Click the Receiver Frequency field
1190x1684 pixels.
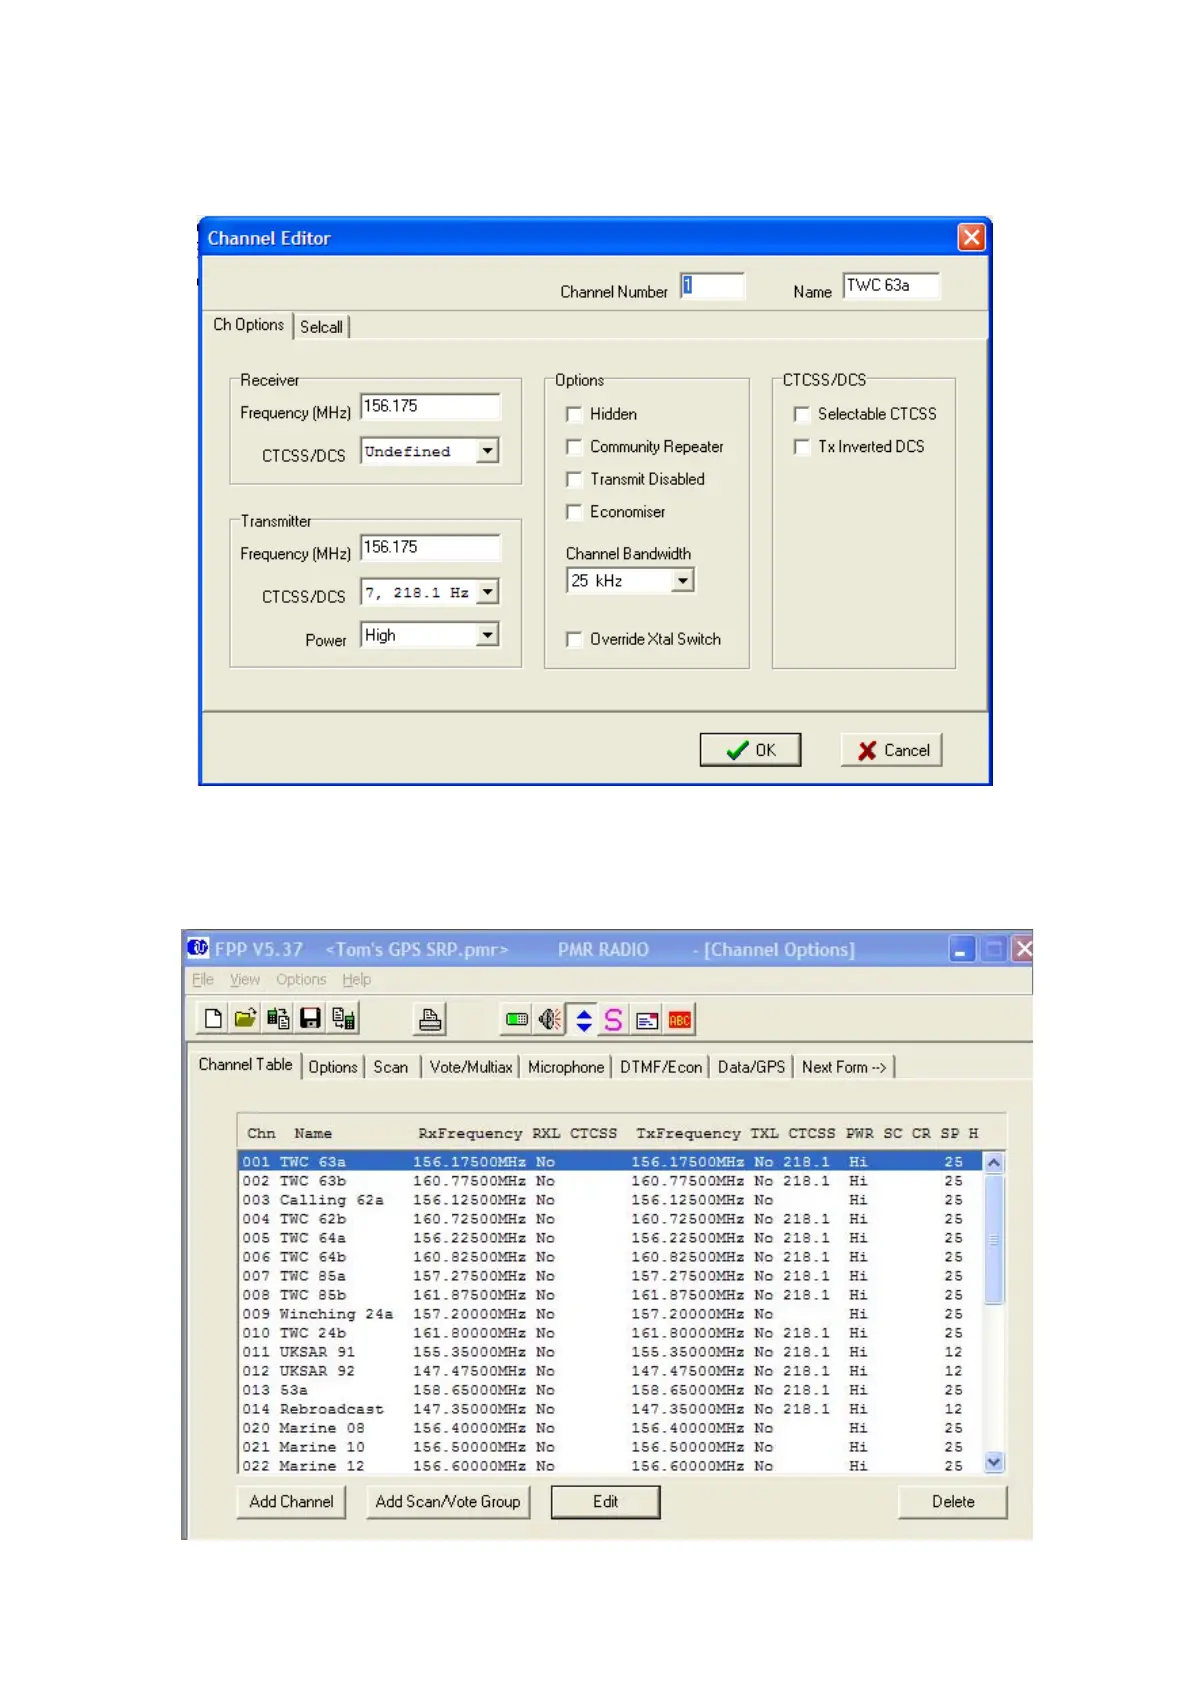tap(430, 406)
